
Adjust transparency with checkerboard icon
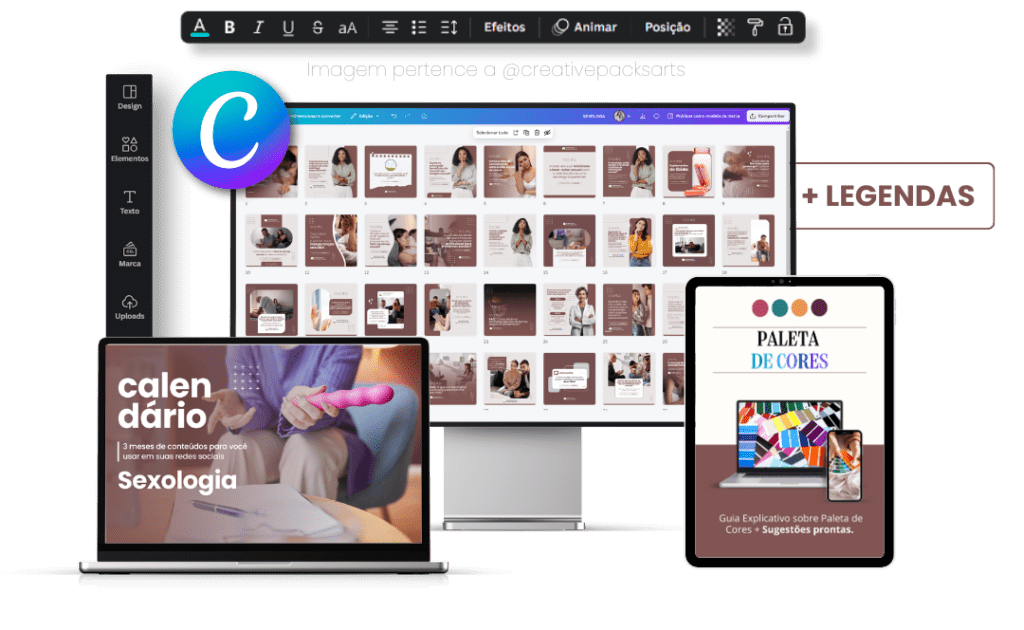726,27
